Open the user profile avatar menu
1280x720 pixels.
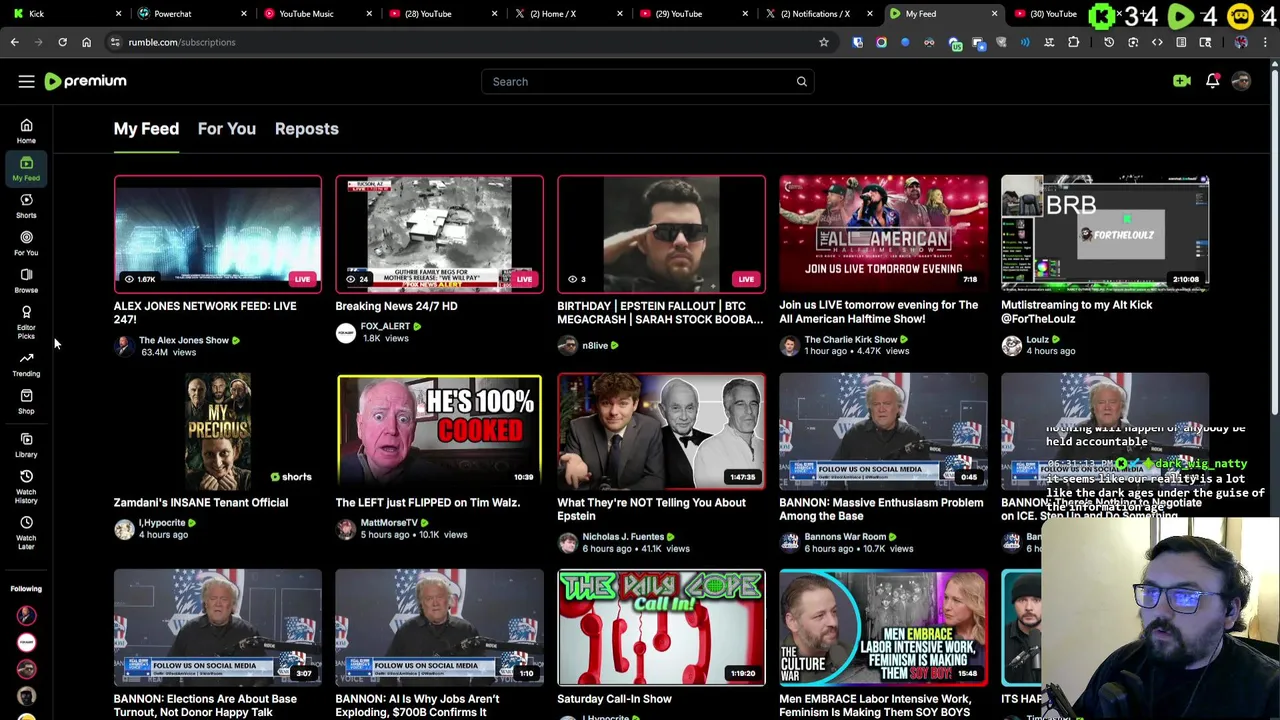tap(1241, 81)
